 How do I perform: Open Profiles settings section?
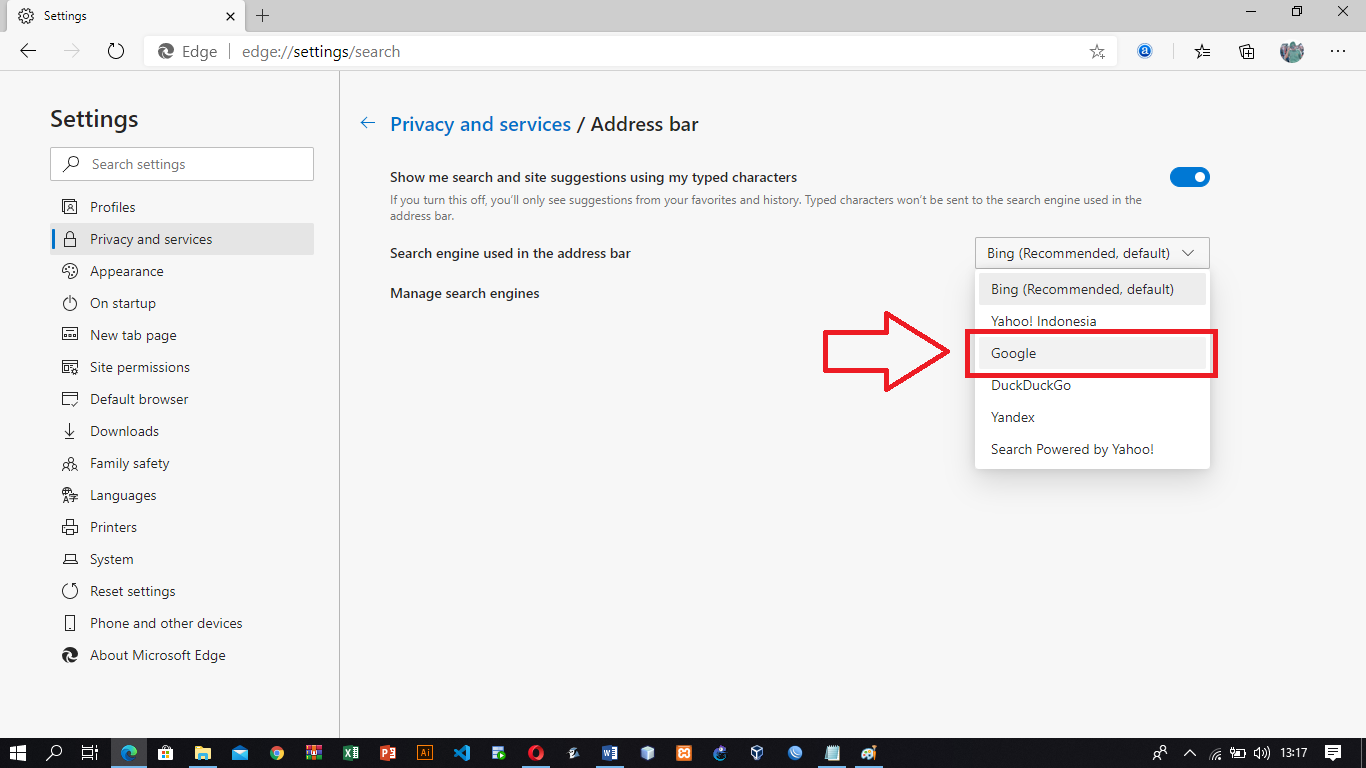[182, 207]
